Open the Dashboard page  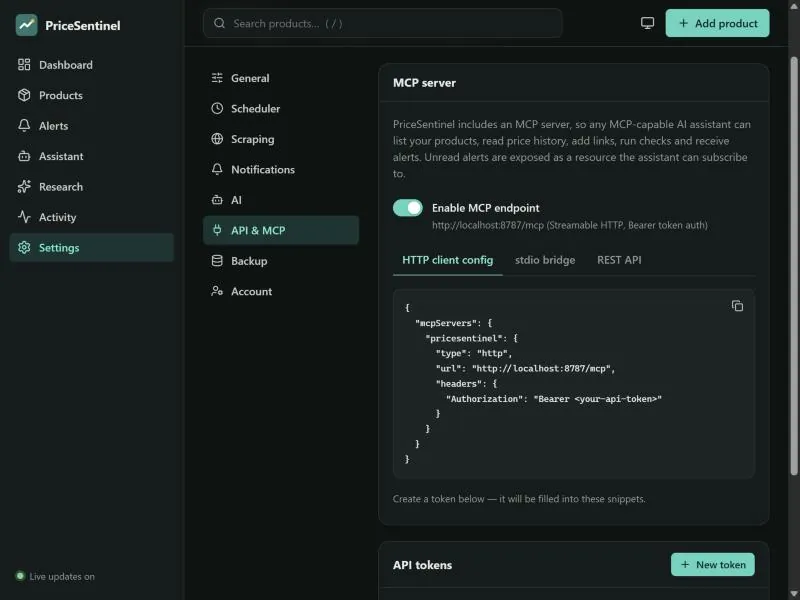[92, 65]
